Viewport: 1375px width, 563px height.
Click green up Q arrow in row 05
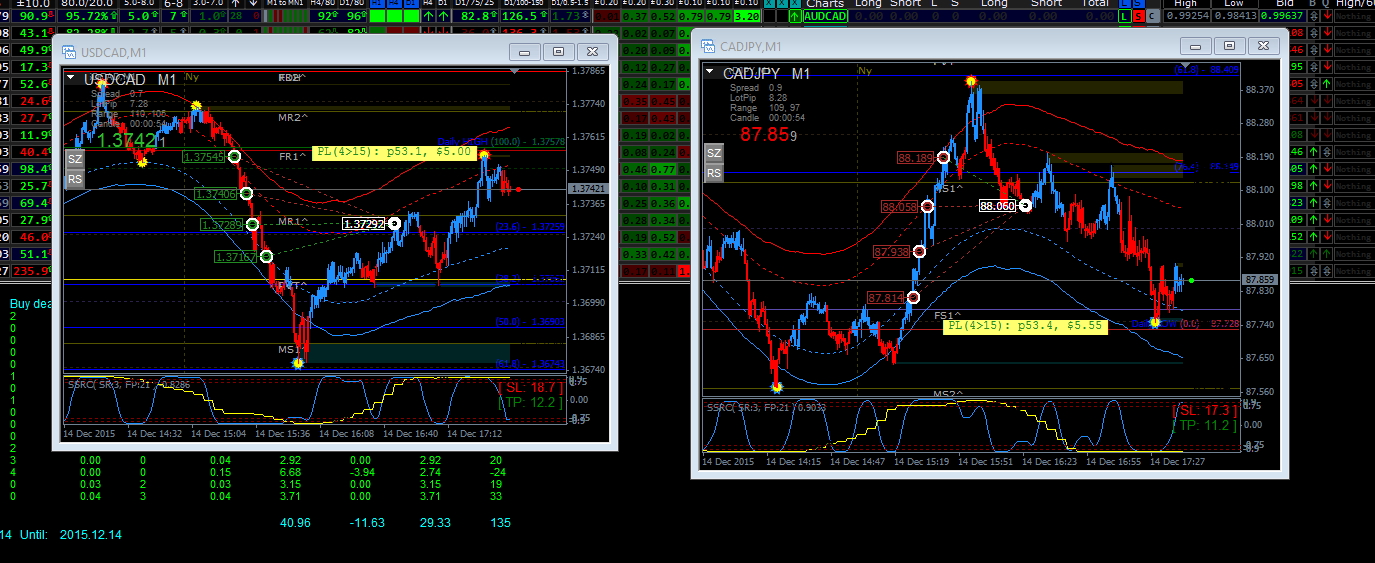pos(1326,84)
